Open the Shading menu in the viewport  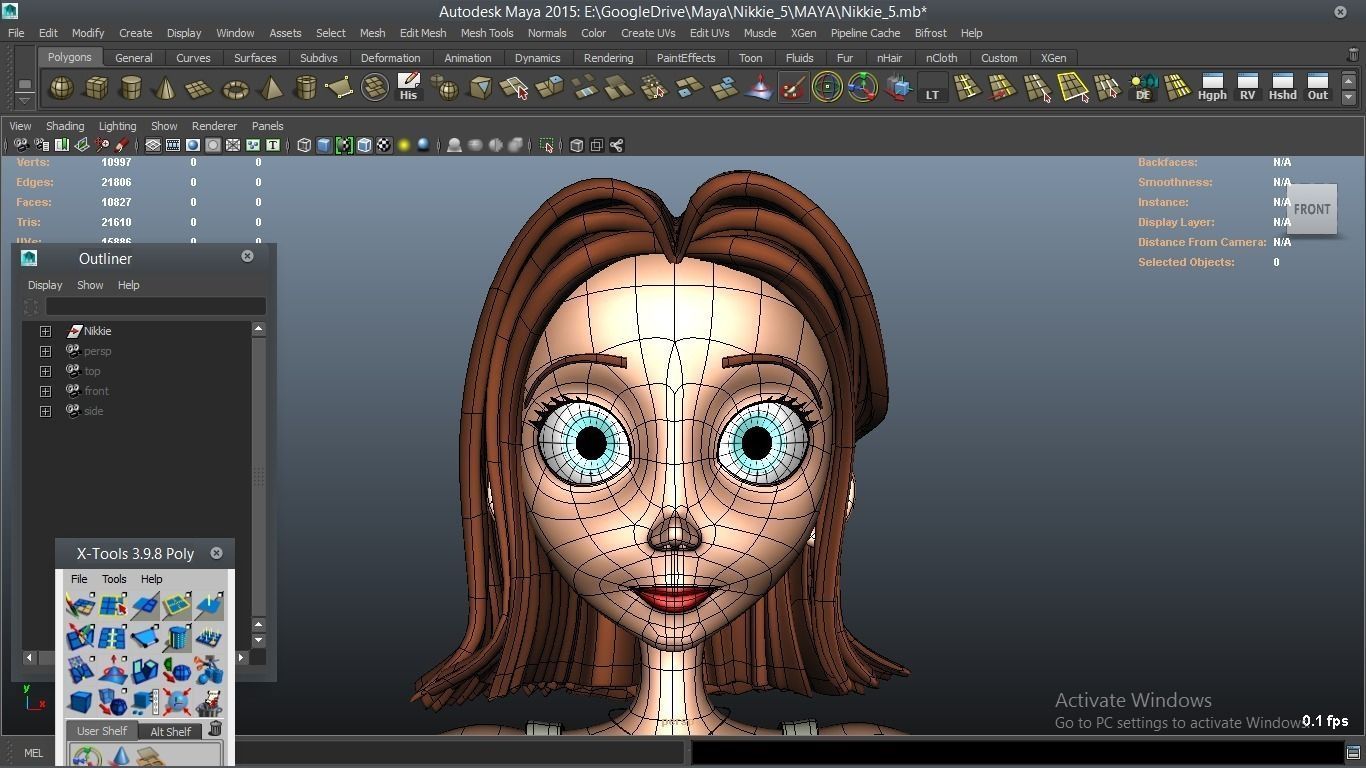pyautogui.click(x=65, y=126)
